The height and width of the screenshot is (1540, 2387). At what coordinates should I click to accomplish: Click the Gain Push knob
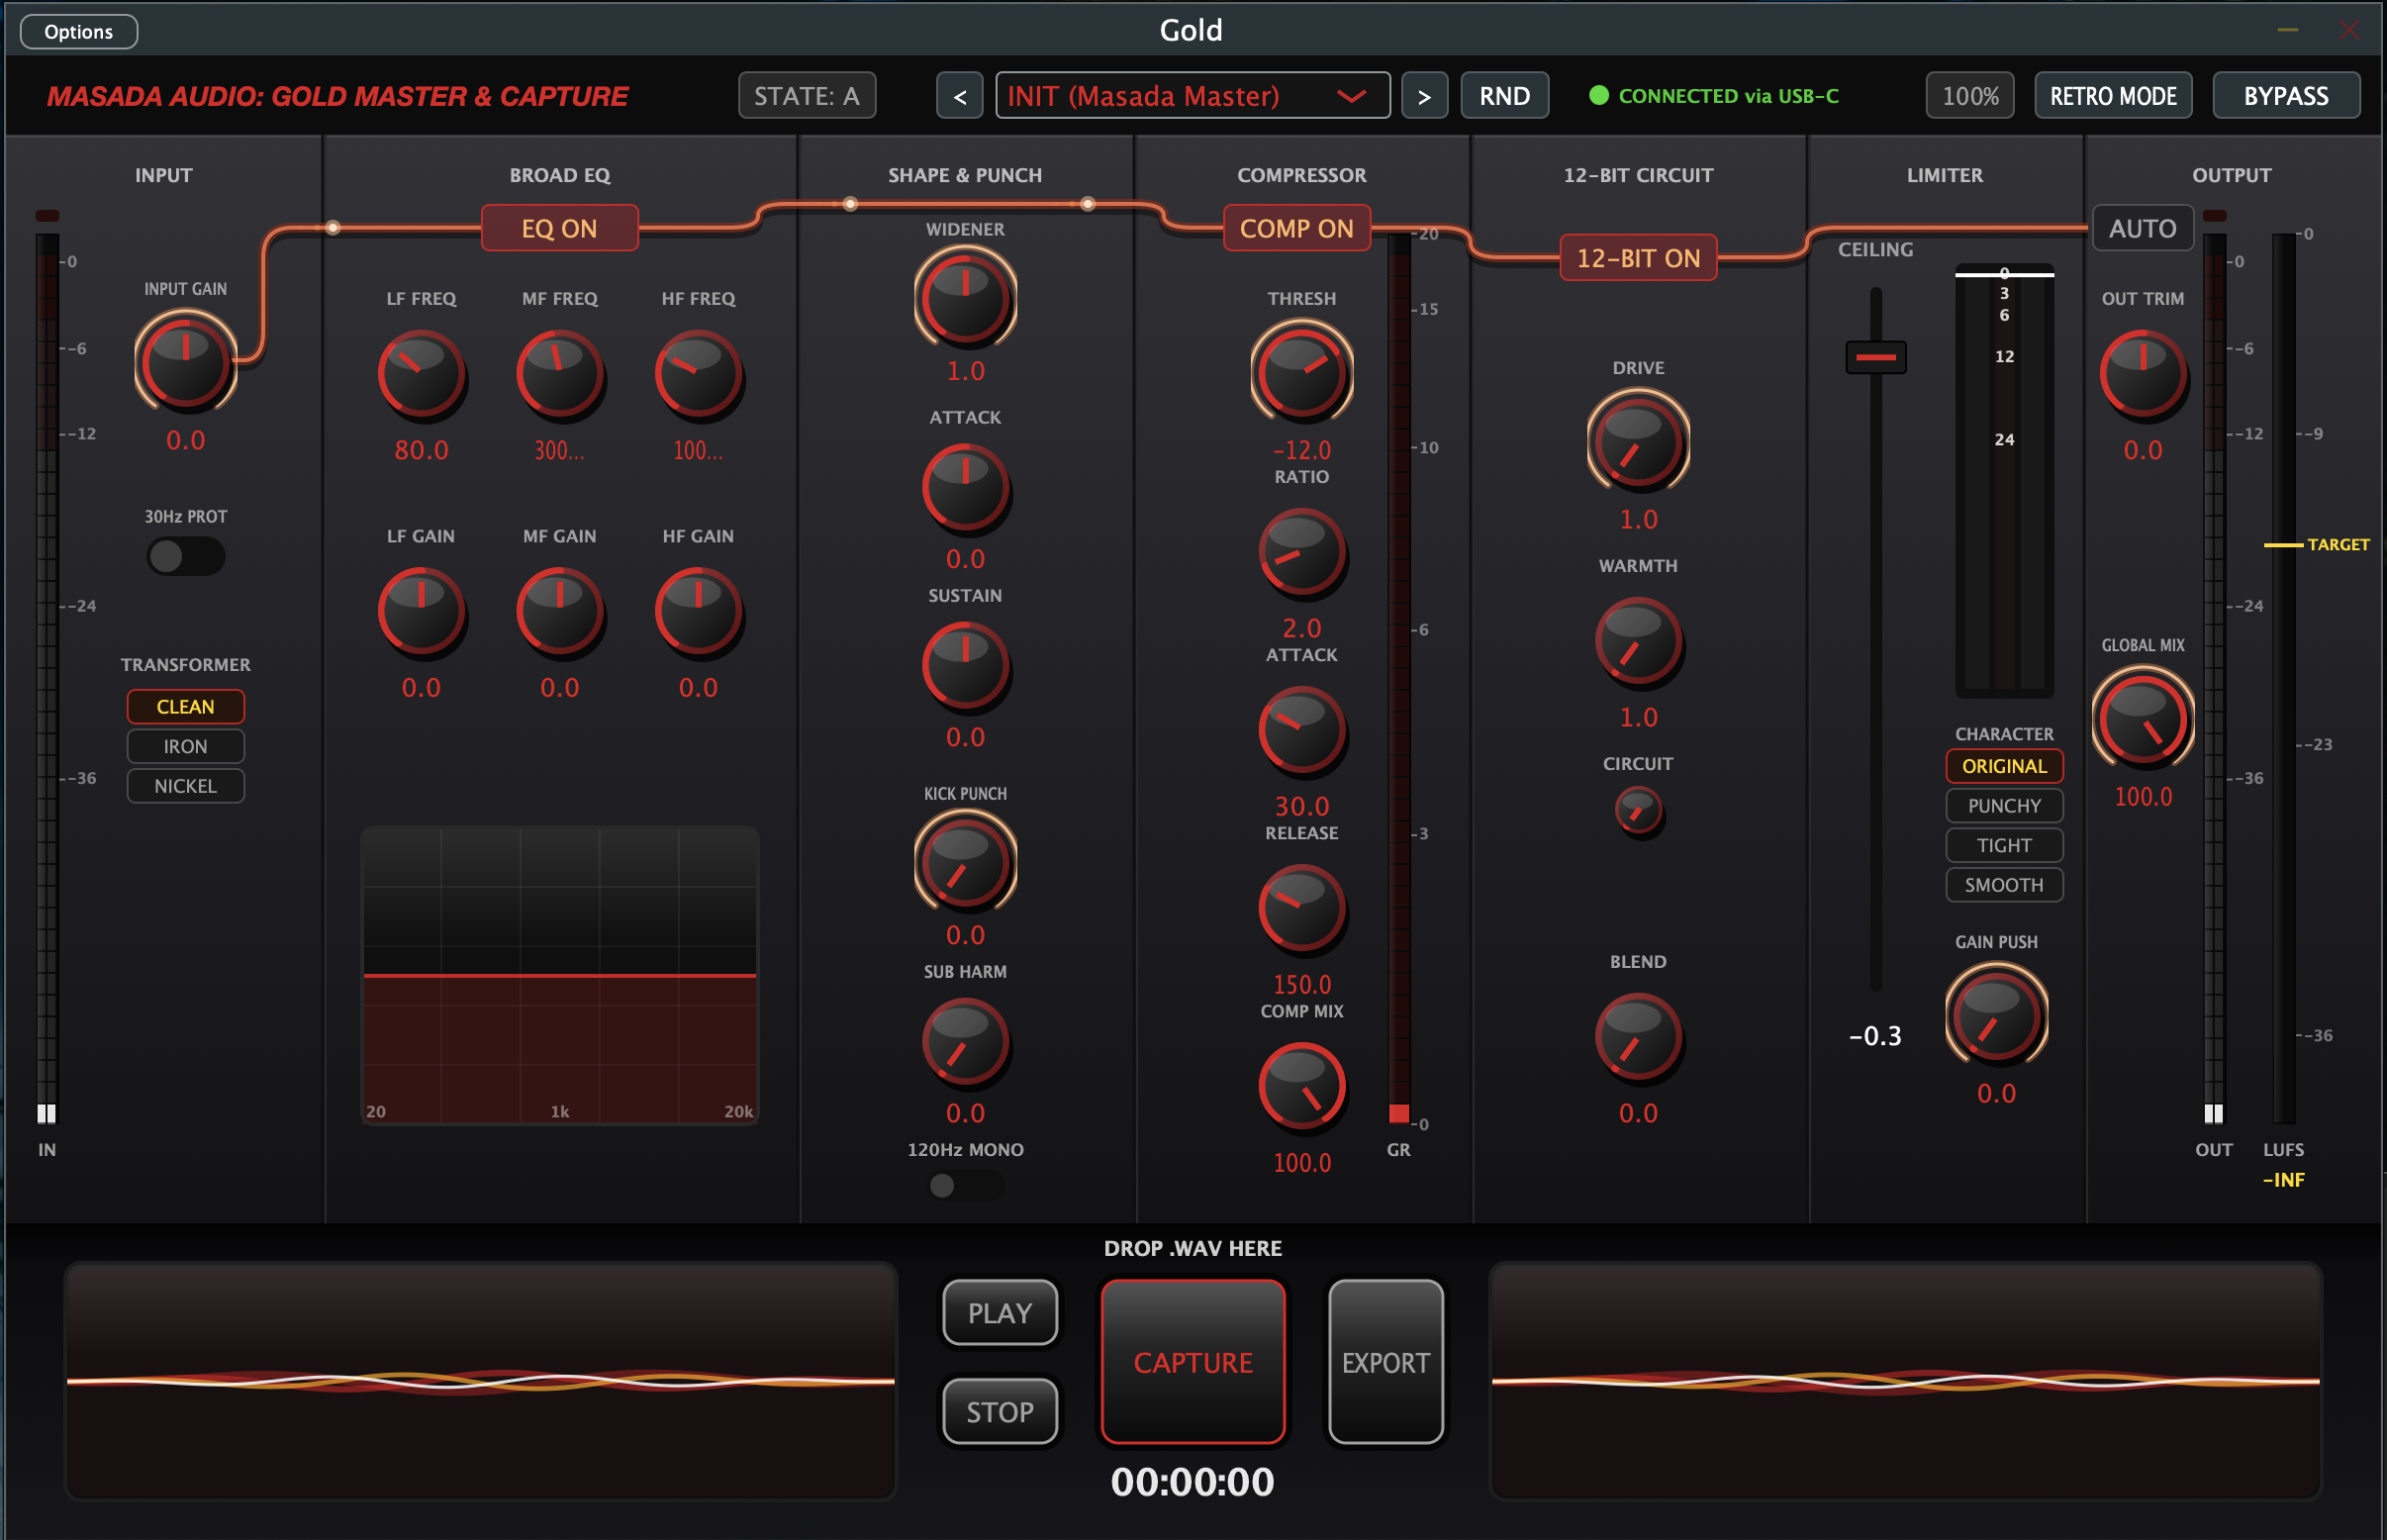1996,1016
